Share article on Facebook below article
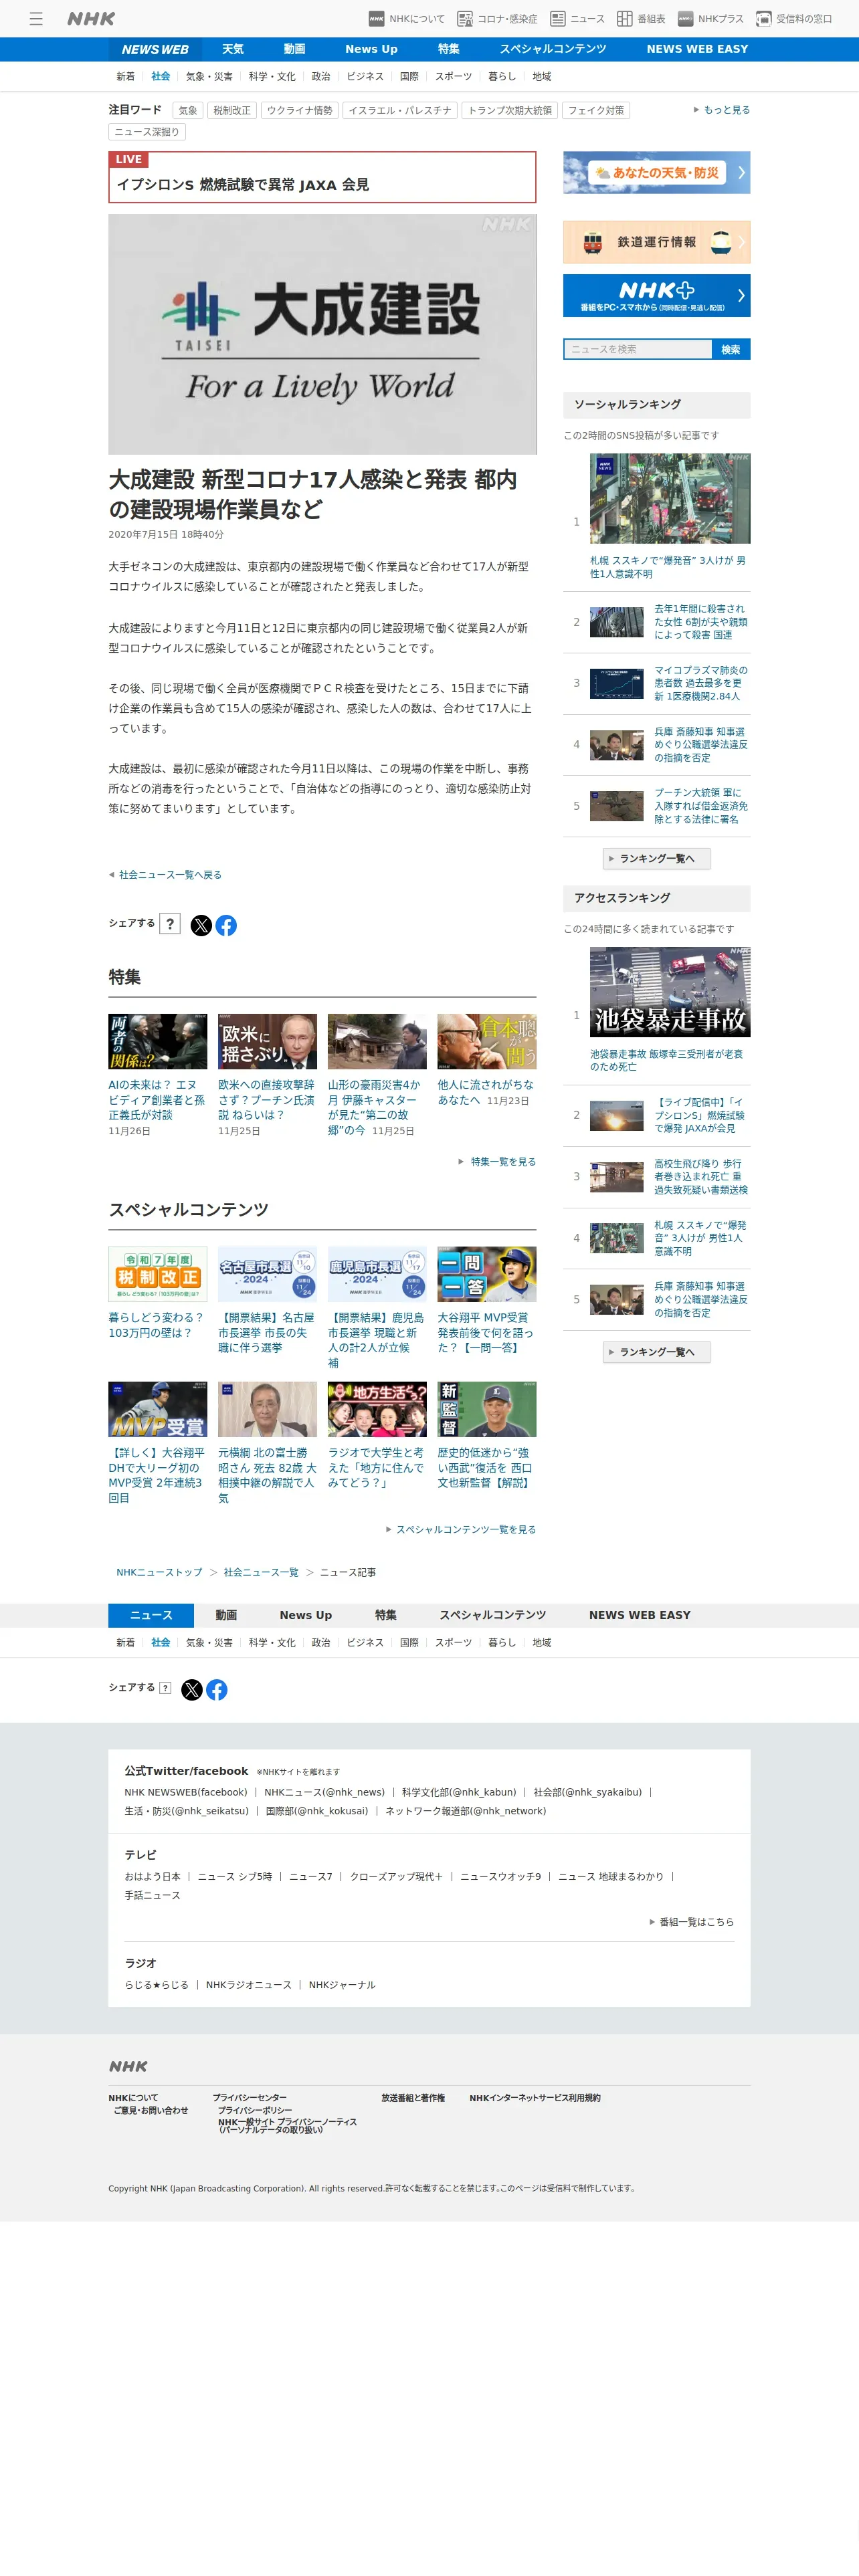The width and height of the screenshot is (859, 2576). point(226,925)
